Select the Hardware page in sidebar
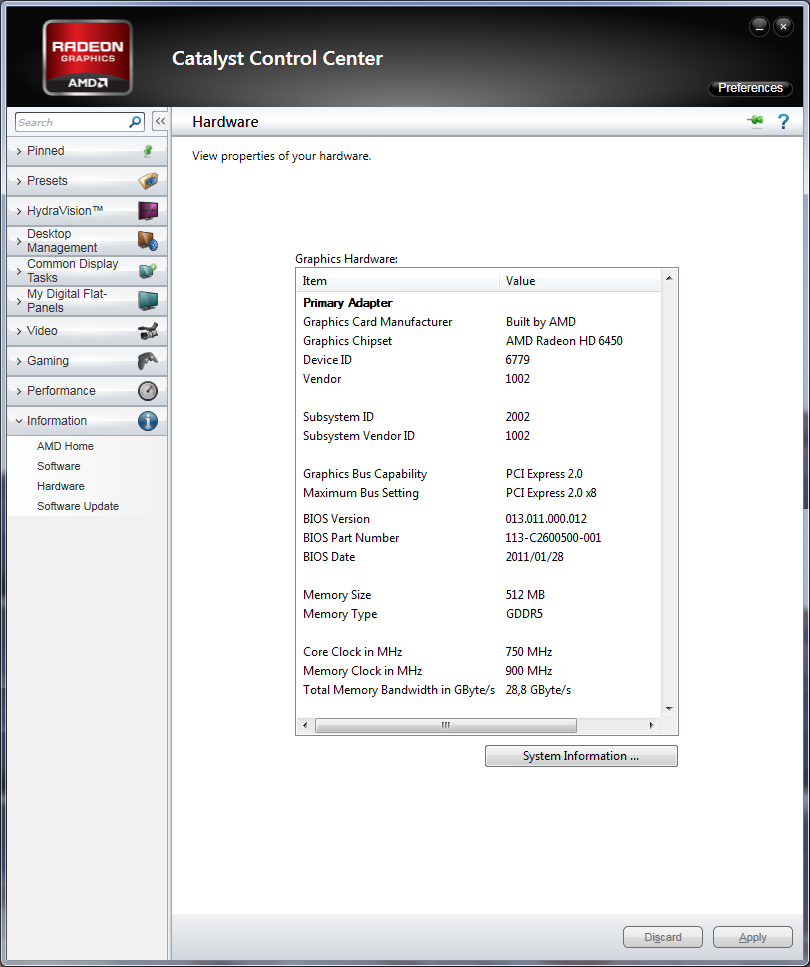This screenshot has width=810, height=967. pyautogui.click(x=60, y=486)
